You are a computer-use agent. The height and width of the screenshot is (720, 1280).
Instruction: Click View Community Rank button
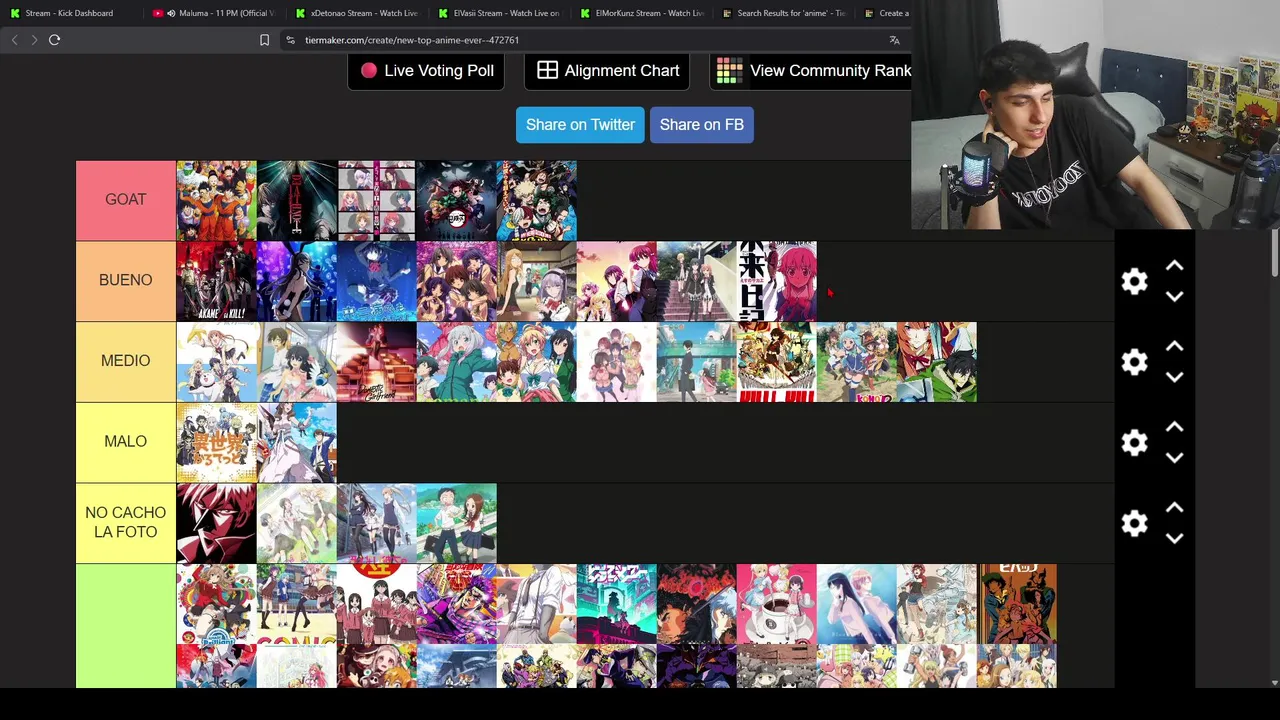click(811, 71)
